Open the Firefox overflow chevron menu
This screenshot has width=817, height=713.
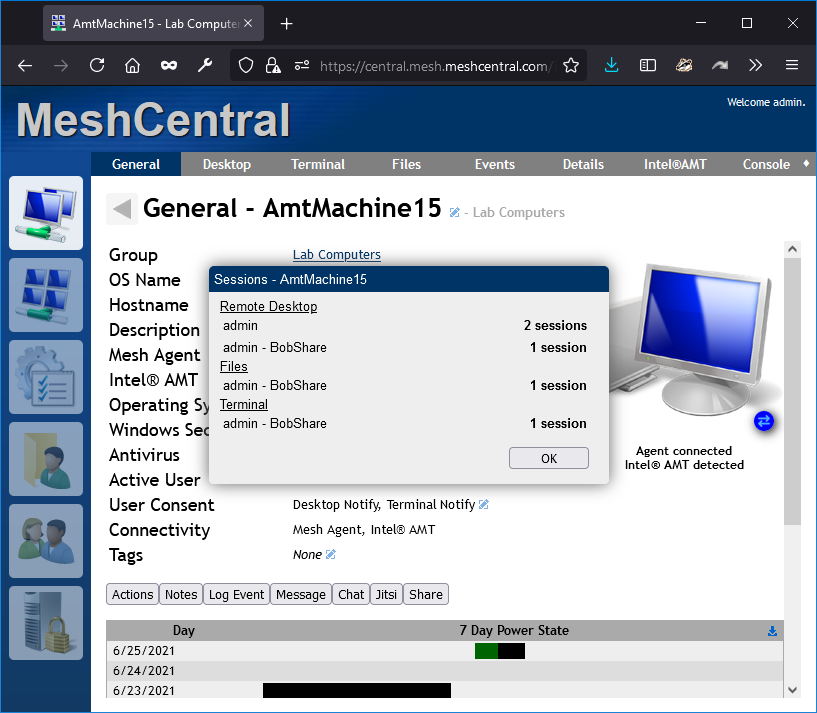[x=757, y=65]
